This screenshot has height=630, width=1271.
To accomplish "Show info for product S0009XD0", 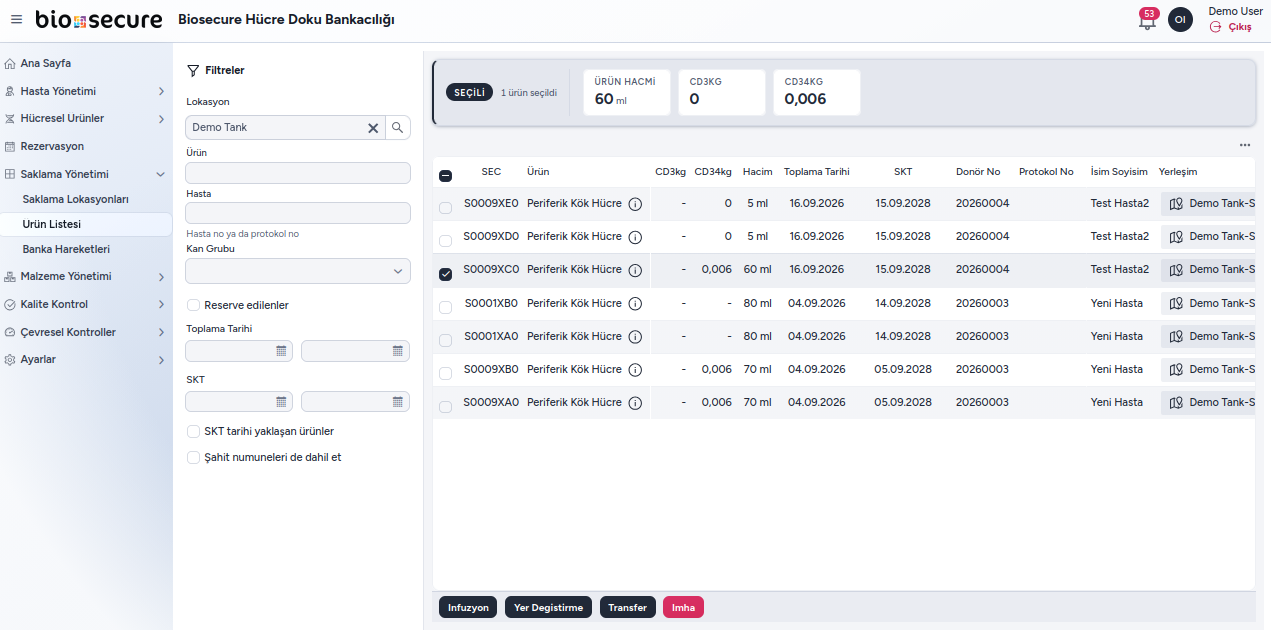I will [x=635, y=237].
